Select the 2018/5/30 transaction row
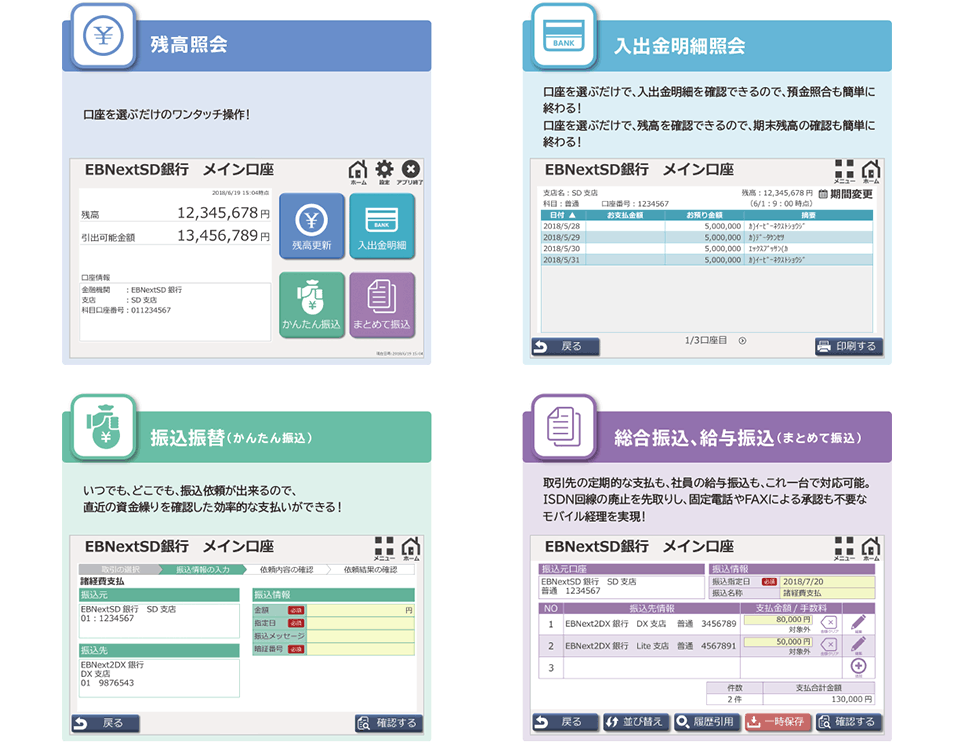Image resolution: width=960 pixels, height=745 pixels. [x=707, y=249]
